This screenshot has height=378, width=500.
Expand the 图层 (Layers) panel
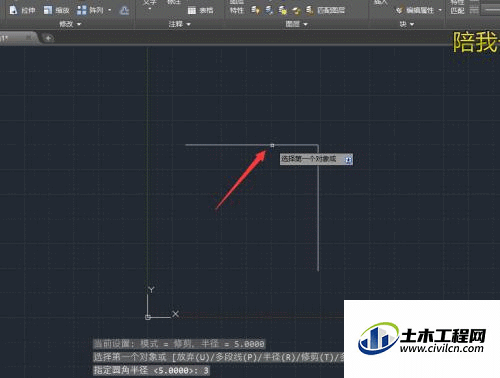click(x=296, y=24)
